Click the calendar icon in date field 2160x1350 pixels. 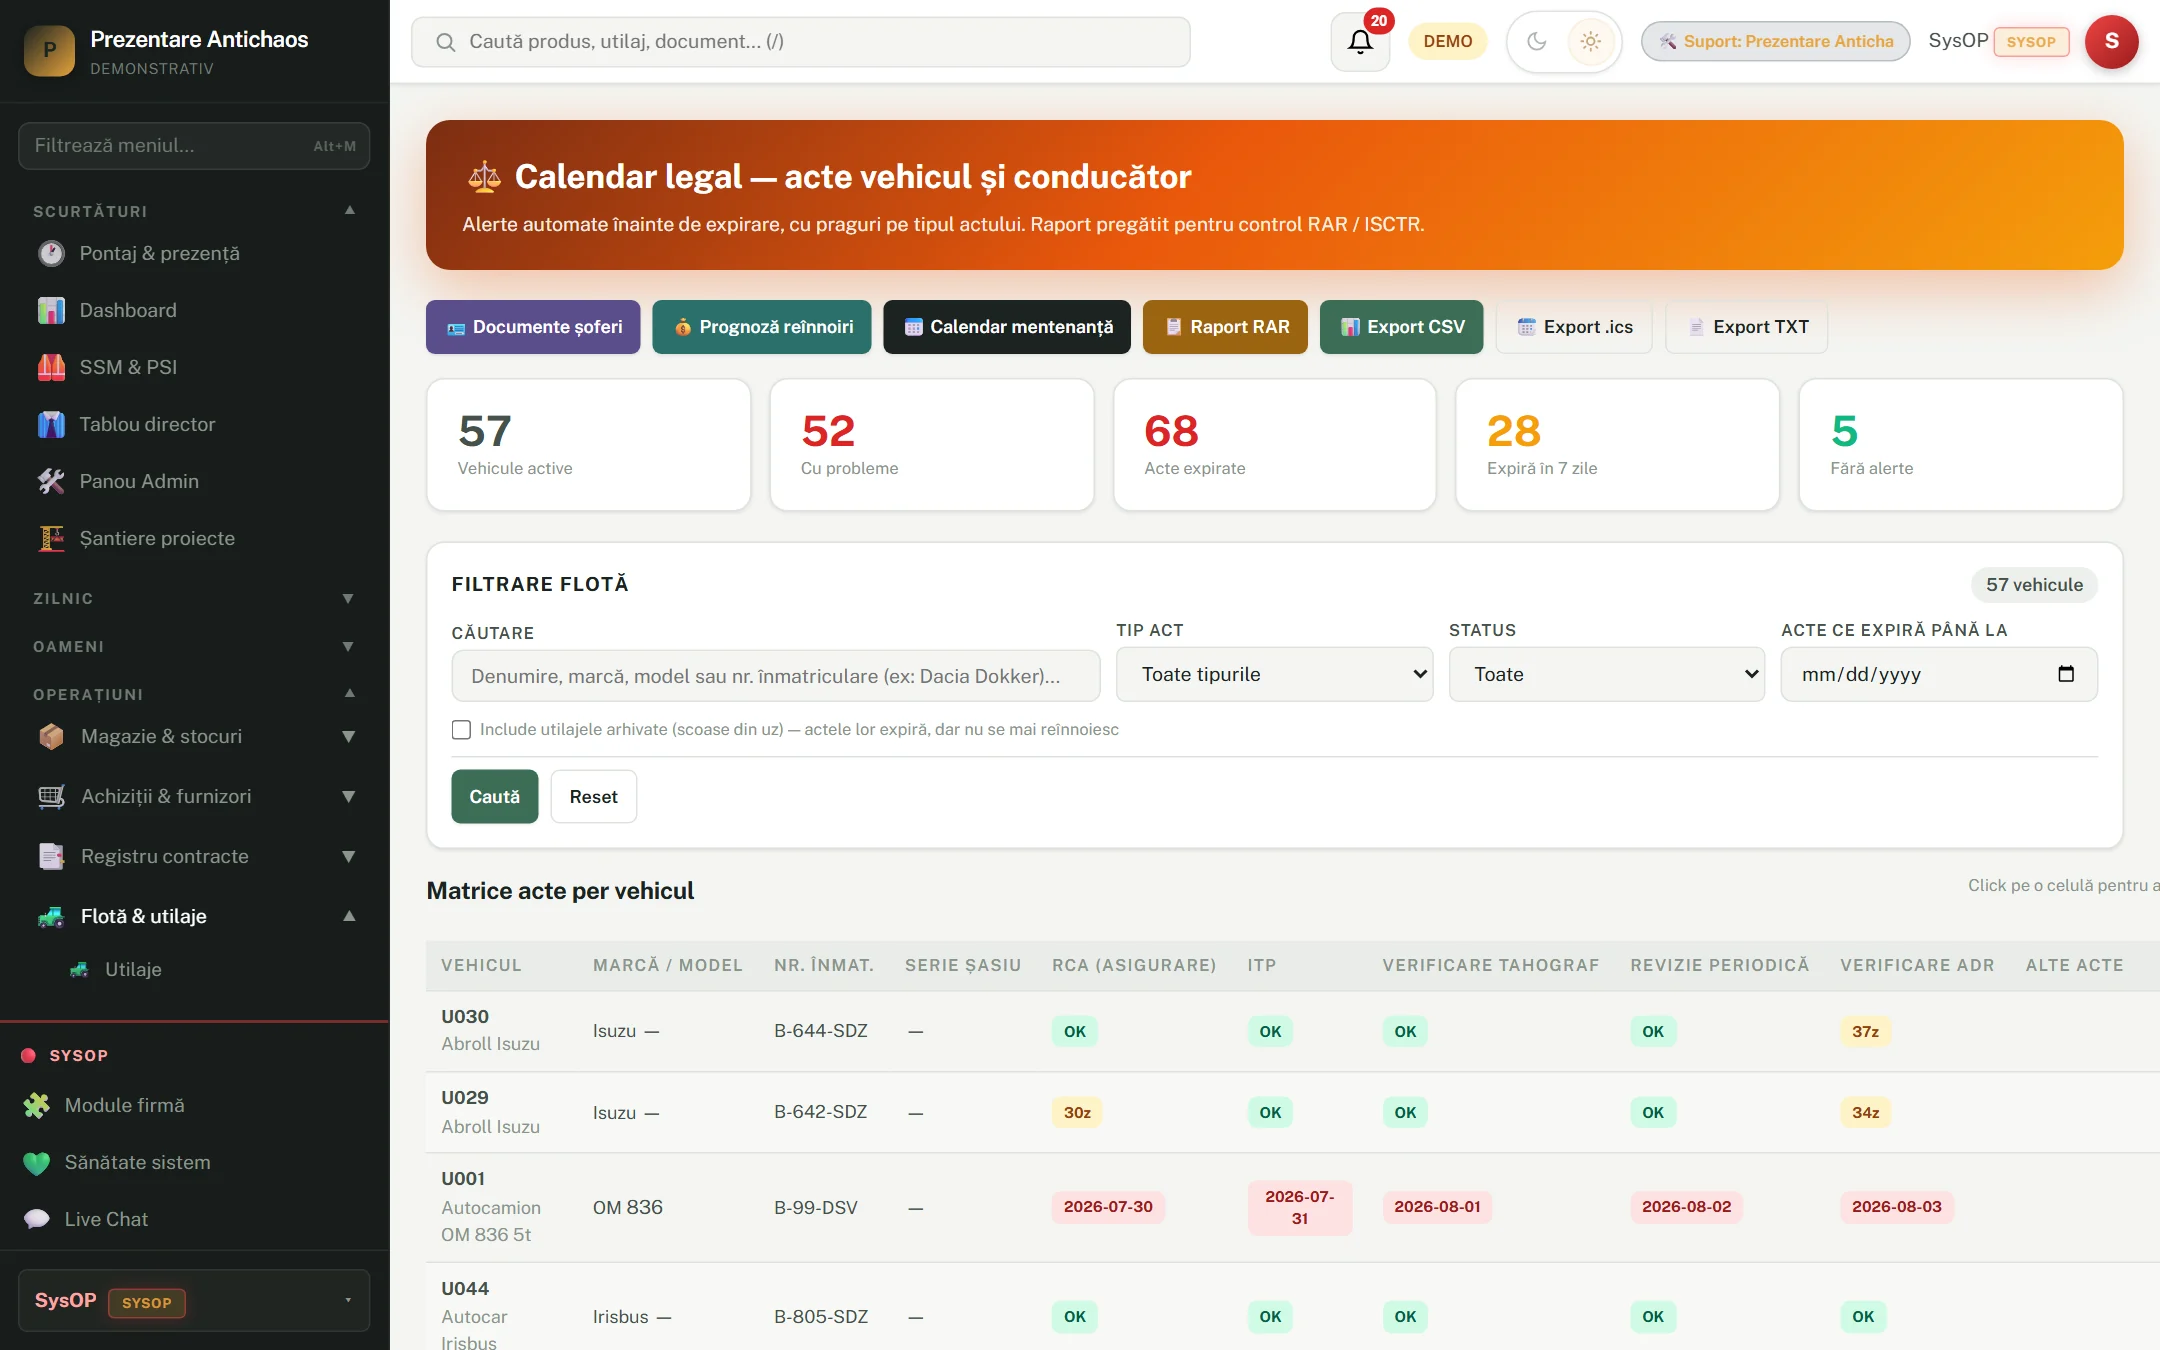click(2066, 674)
